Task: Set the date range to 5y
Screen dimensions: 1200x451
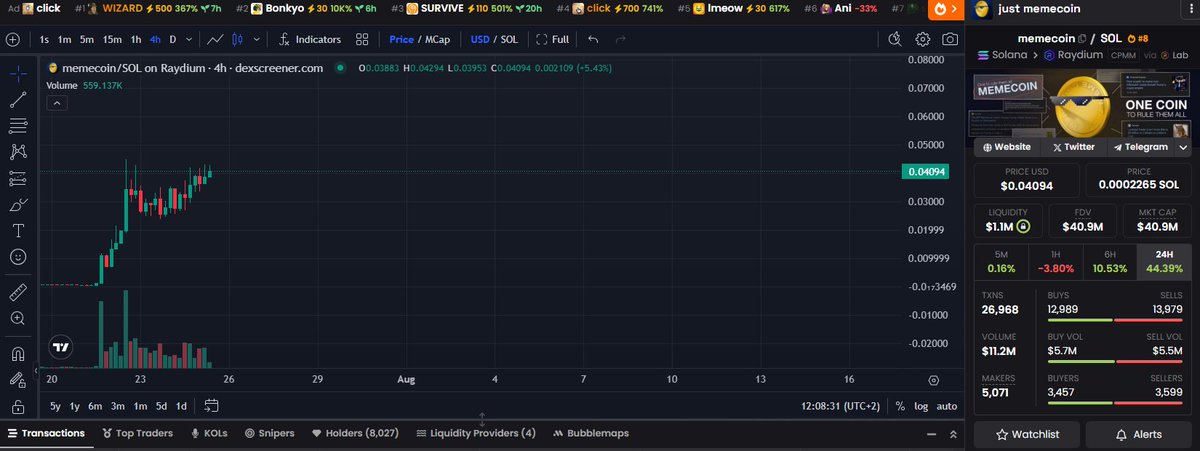Action: [56, 406]
